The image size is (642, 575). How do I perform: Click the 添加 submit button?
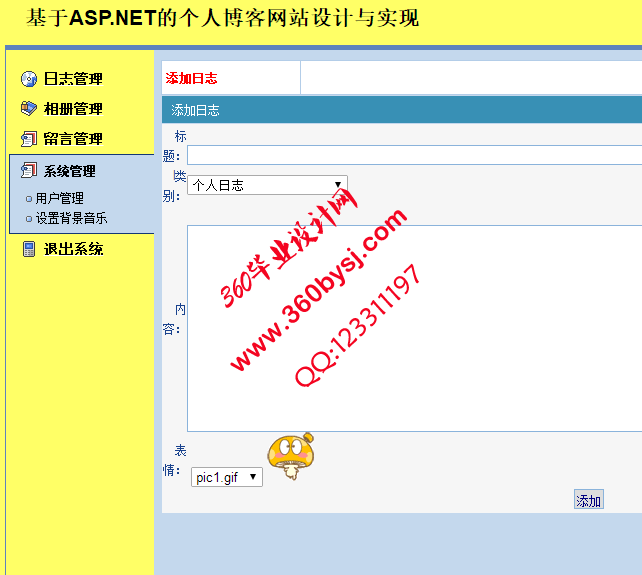588,500
